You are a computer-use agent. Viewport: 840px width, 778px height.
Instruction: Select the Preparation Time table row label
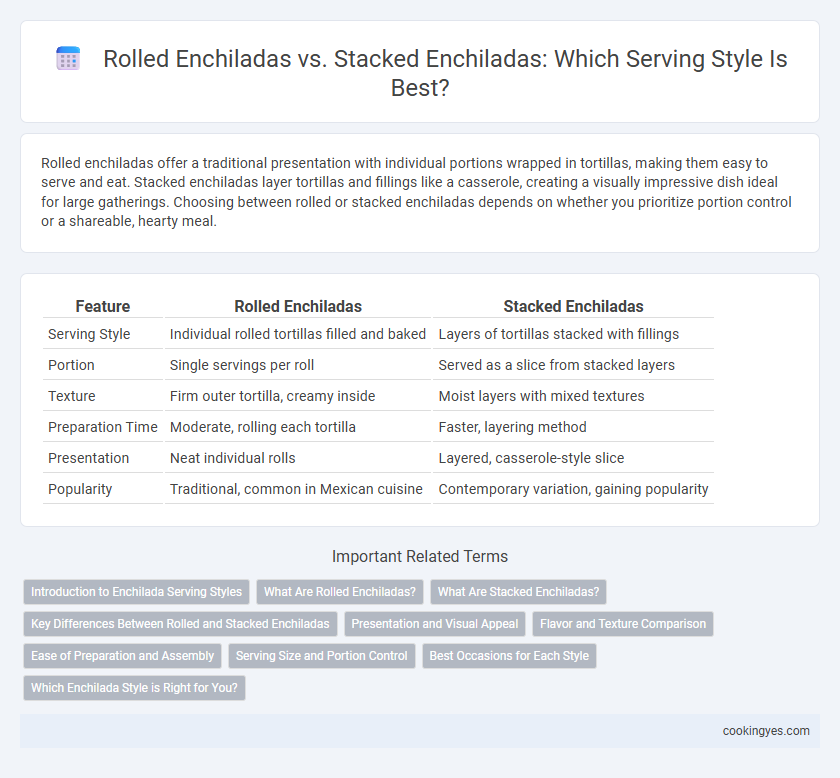[x=103, y=427]
